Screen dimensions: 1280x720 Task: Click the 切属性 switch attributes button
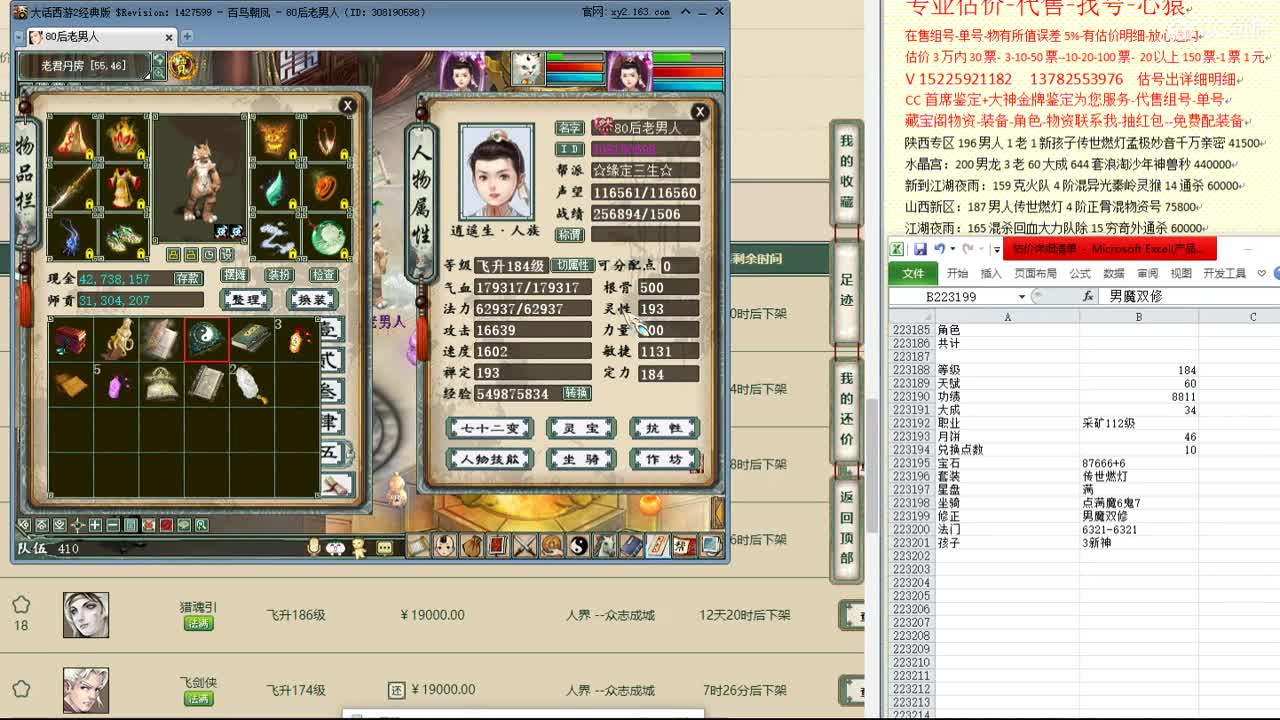point(572,266)
